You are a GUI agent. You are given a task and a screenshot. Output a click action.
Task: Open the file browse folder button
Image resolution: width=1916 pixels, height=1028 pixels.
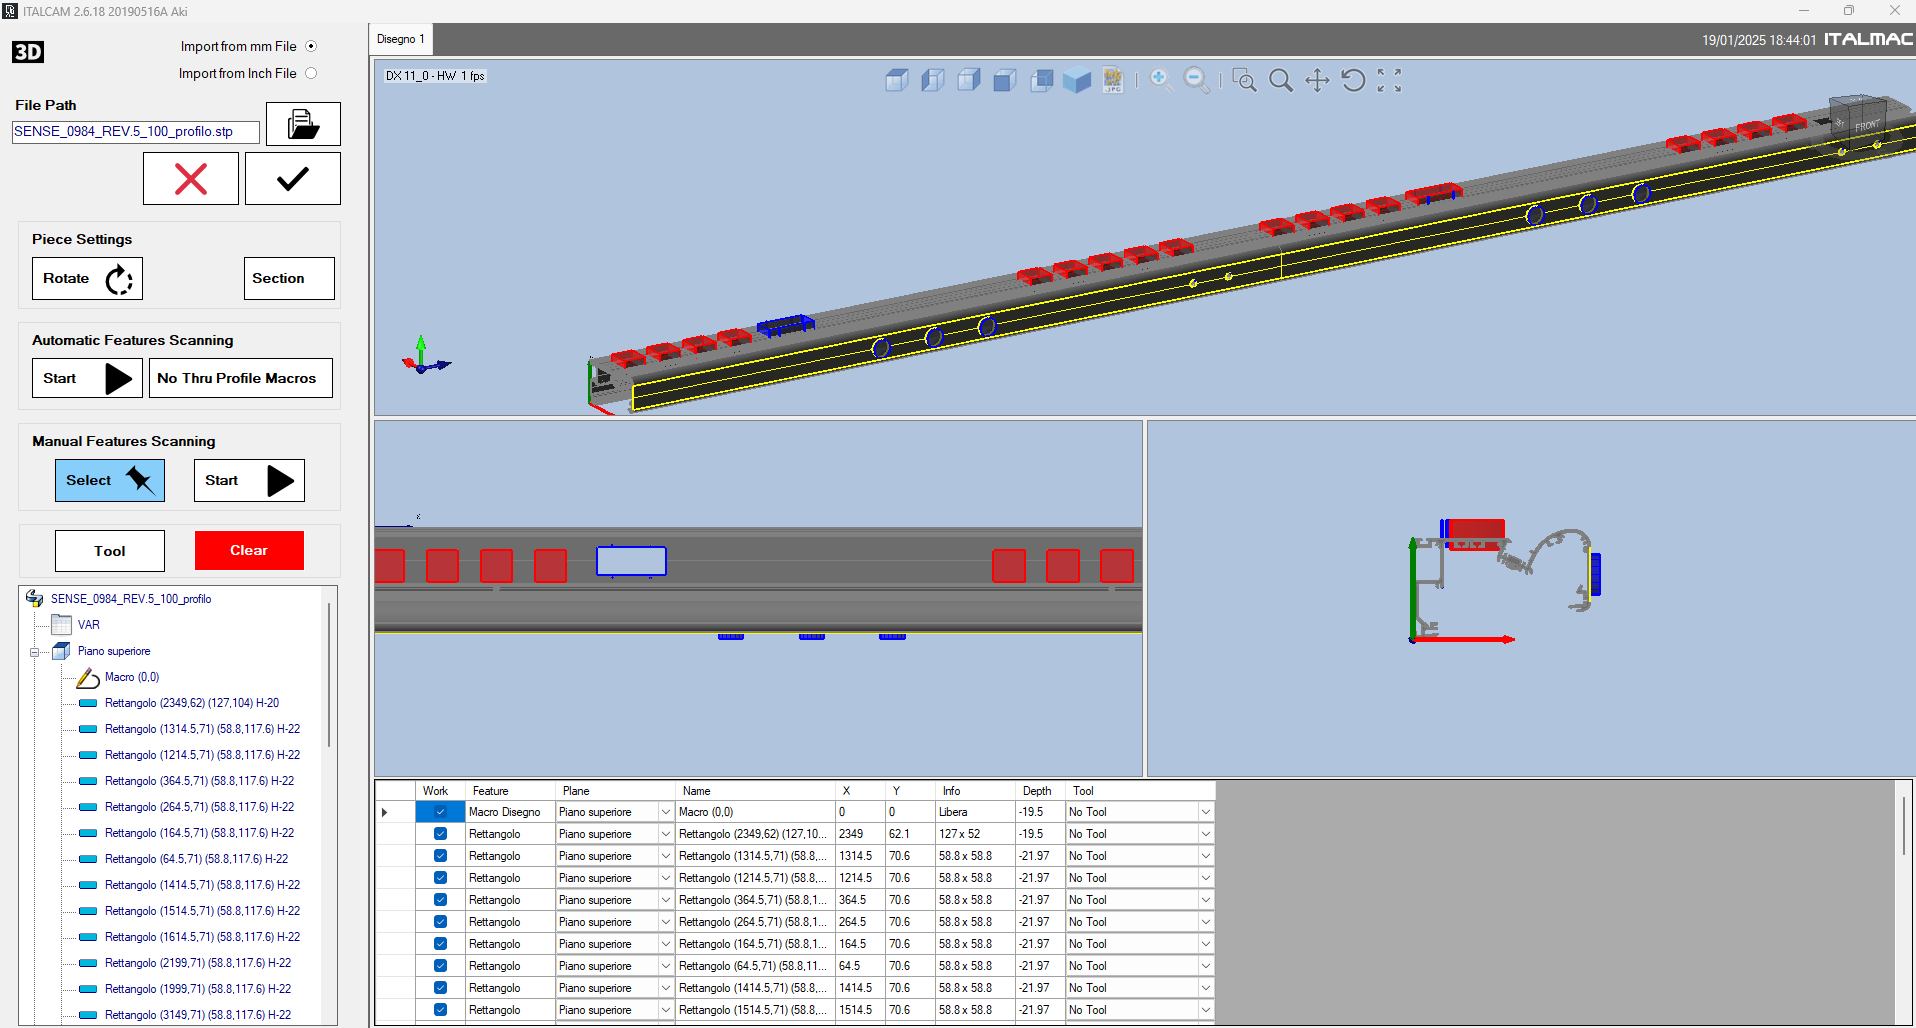(x=303, y=124)
